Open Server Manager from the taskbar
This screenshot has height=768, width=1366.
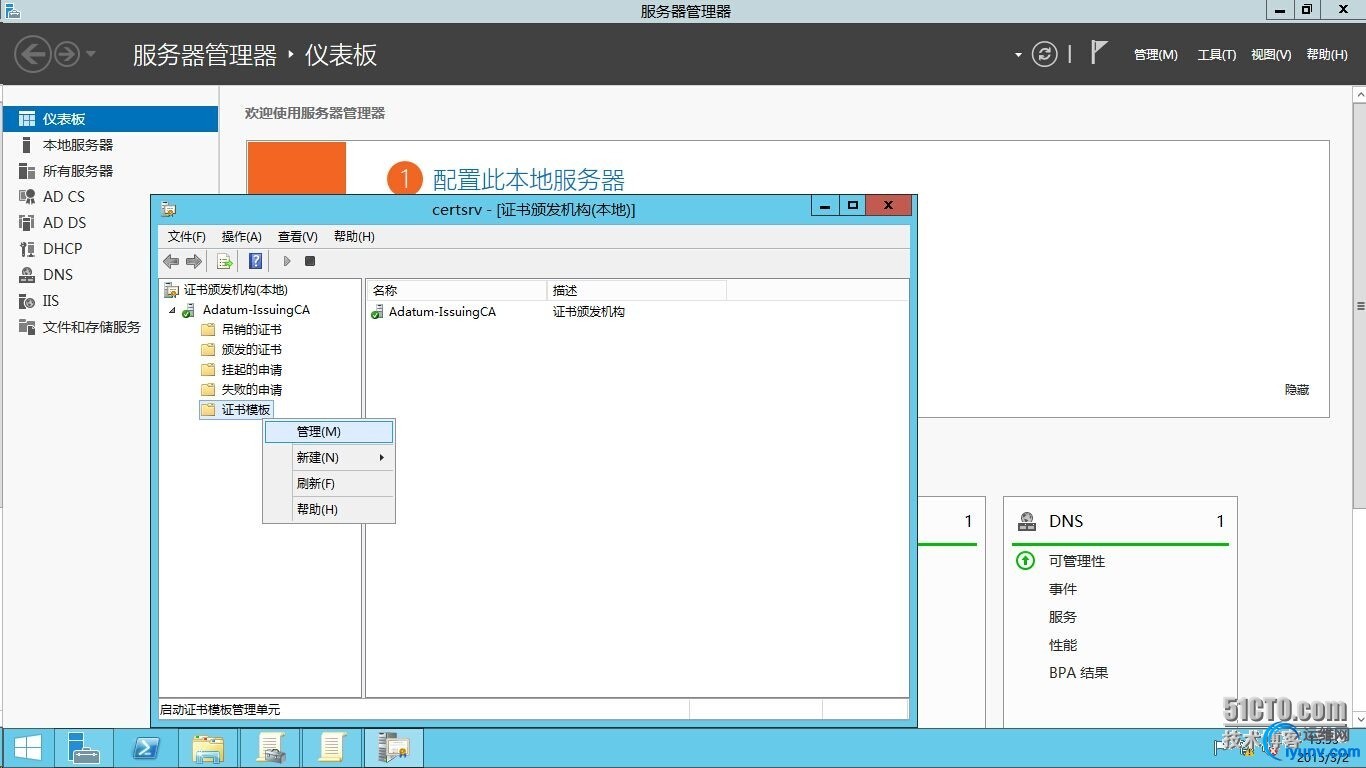[x=83, y=748]
